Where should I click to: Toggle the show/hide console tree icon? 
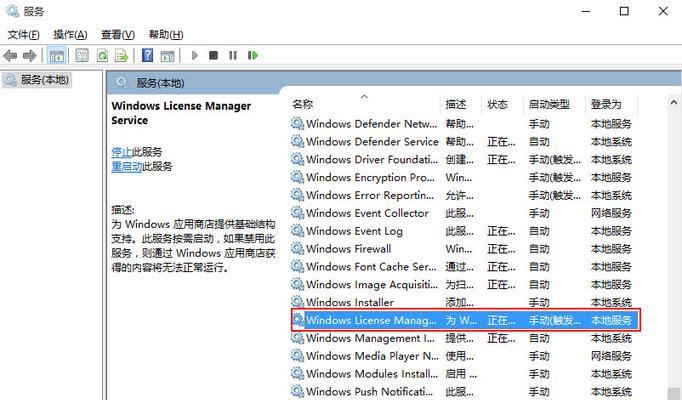(x=57, y=56)
